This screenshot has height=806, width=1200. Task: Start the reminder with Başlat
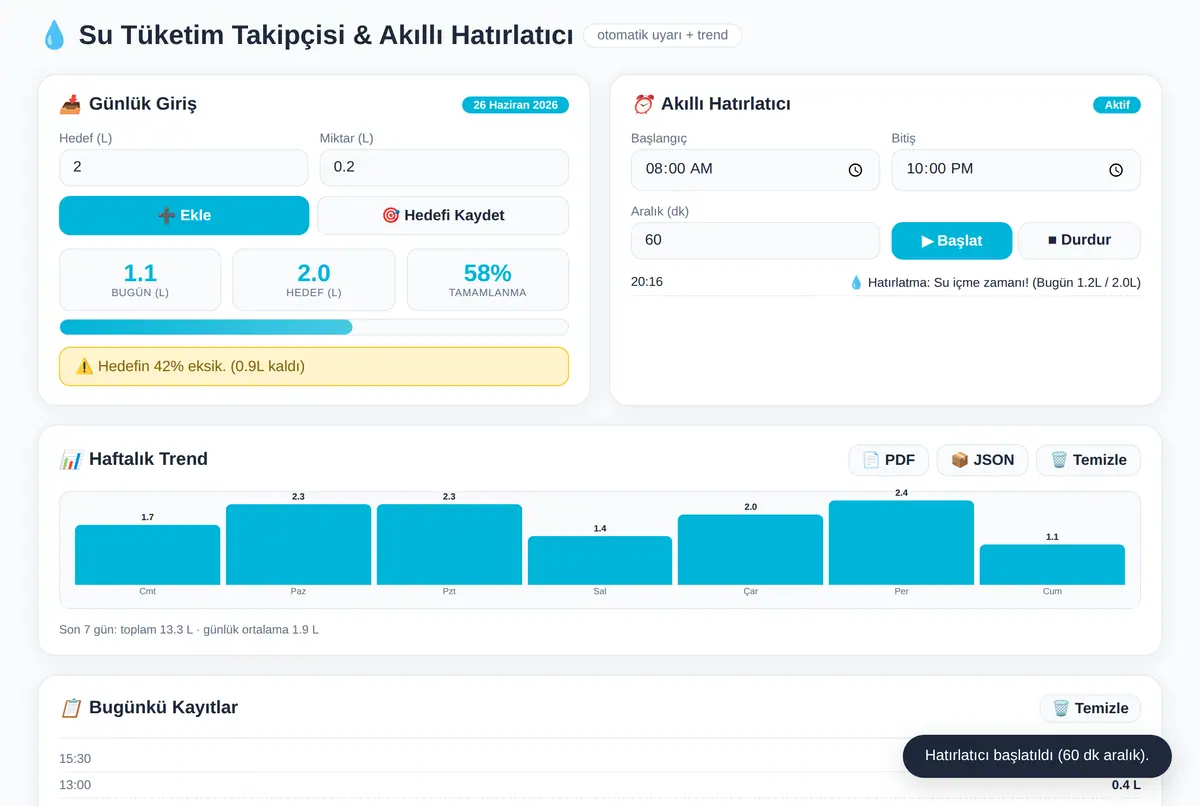click(952, 241)
